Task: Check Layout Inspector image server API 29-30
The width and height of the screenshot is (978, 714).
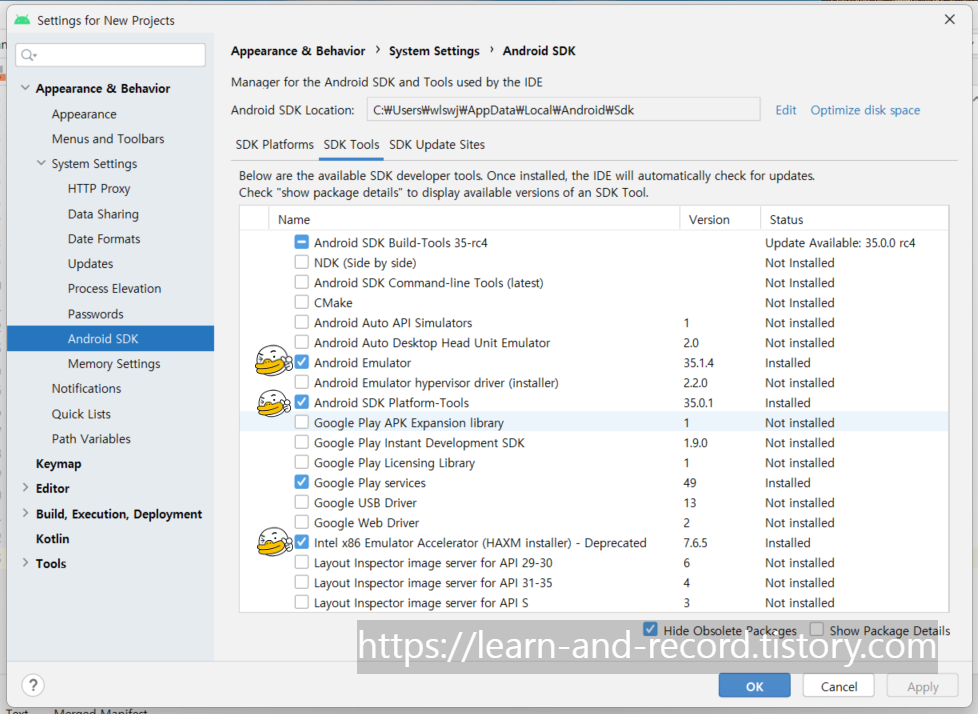Action: 302,562
